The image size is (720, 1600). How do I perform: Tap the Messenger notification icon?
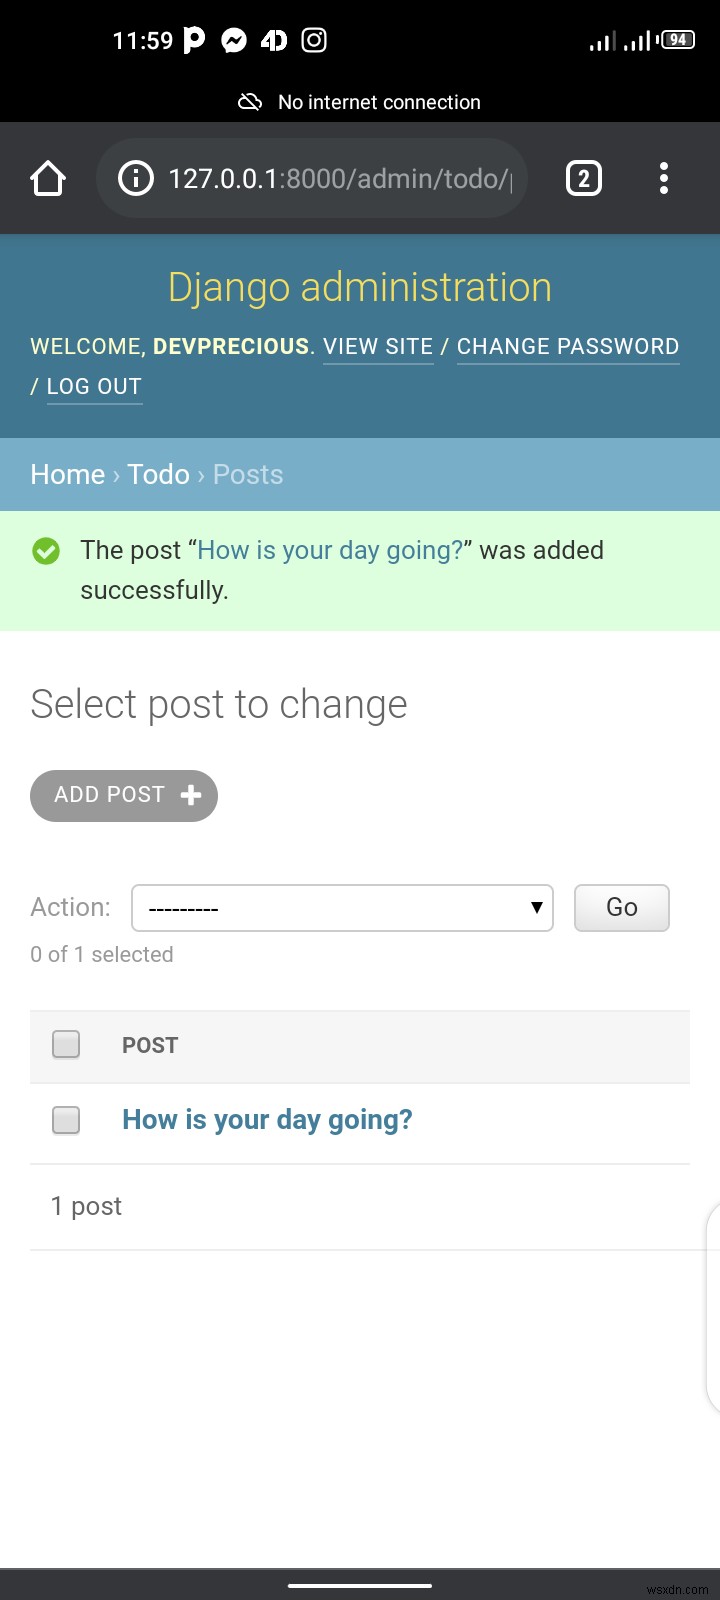click(234, 40)
